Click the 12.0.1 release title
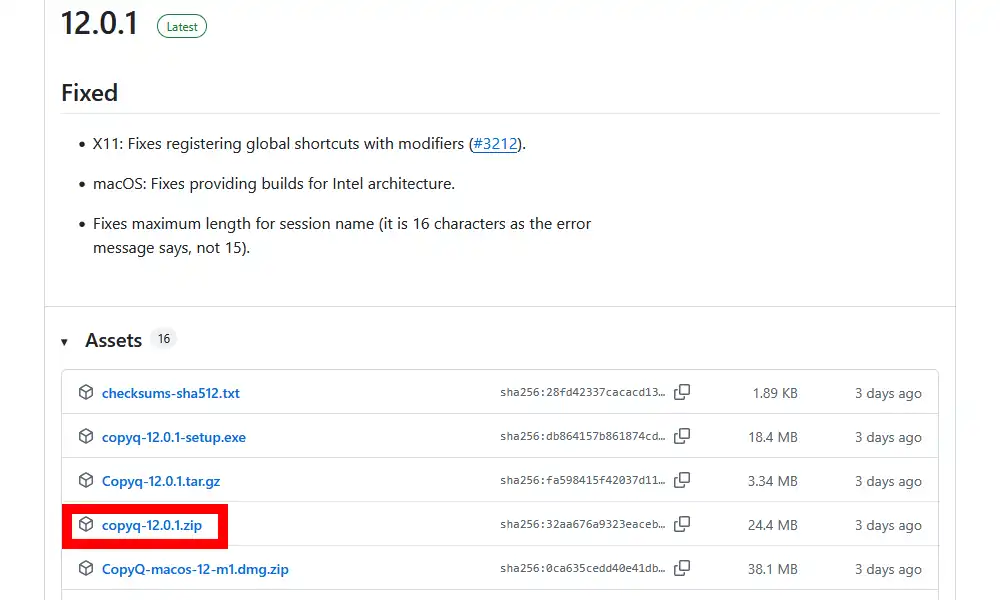The height and width of the screenshot is (600, 1000). [99, 24]
